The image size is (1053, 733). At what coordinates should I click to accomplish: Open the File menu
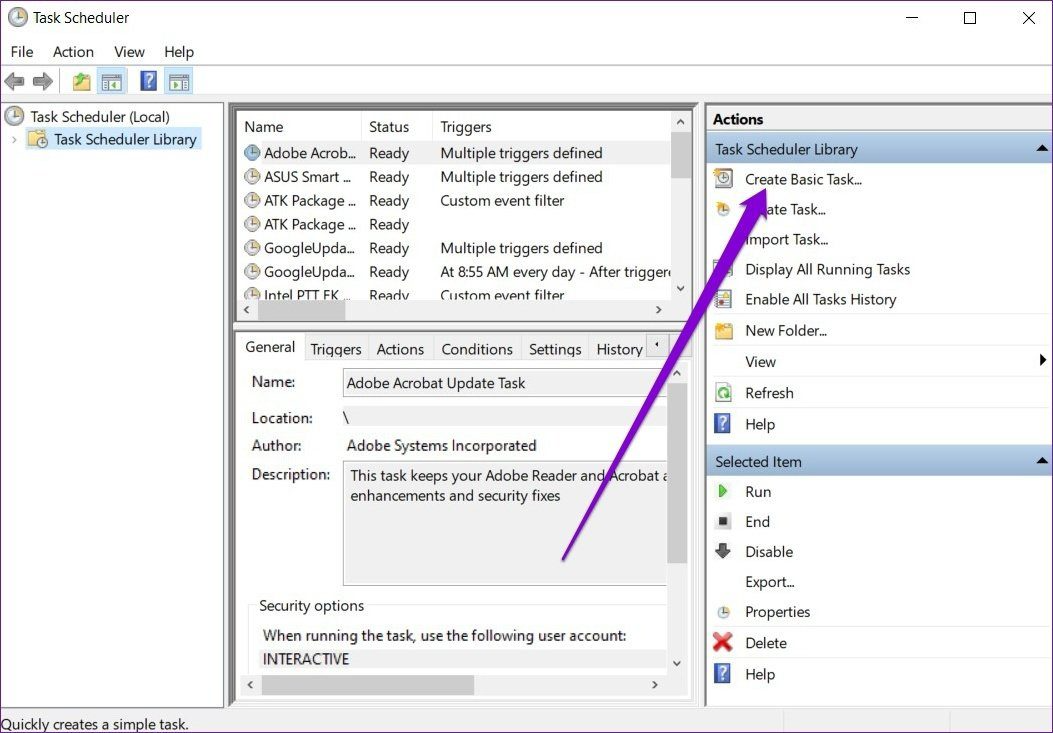pyautogui.click(x=22, y=52)
